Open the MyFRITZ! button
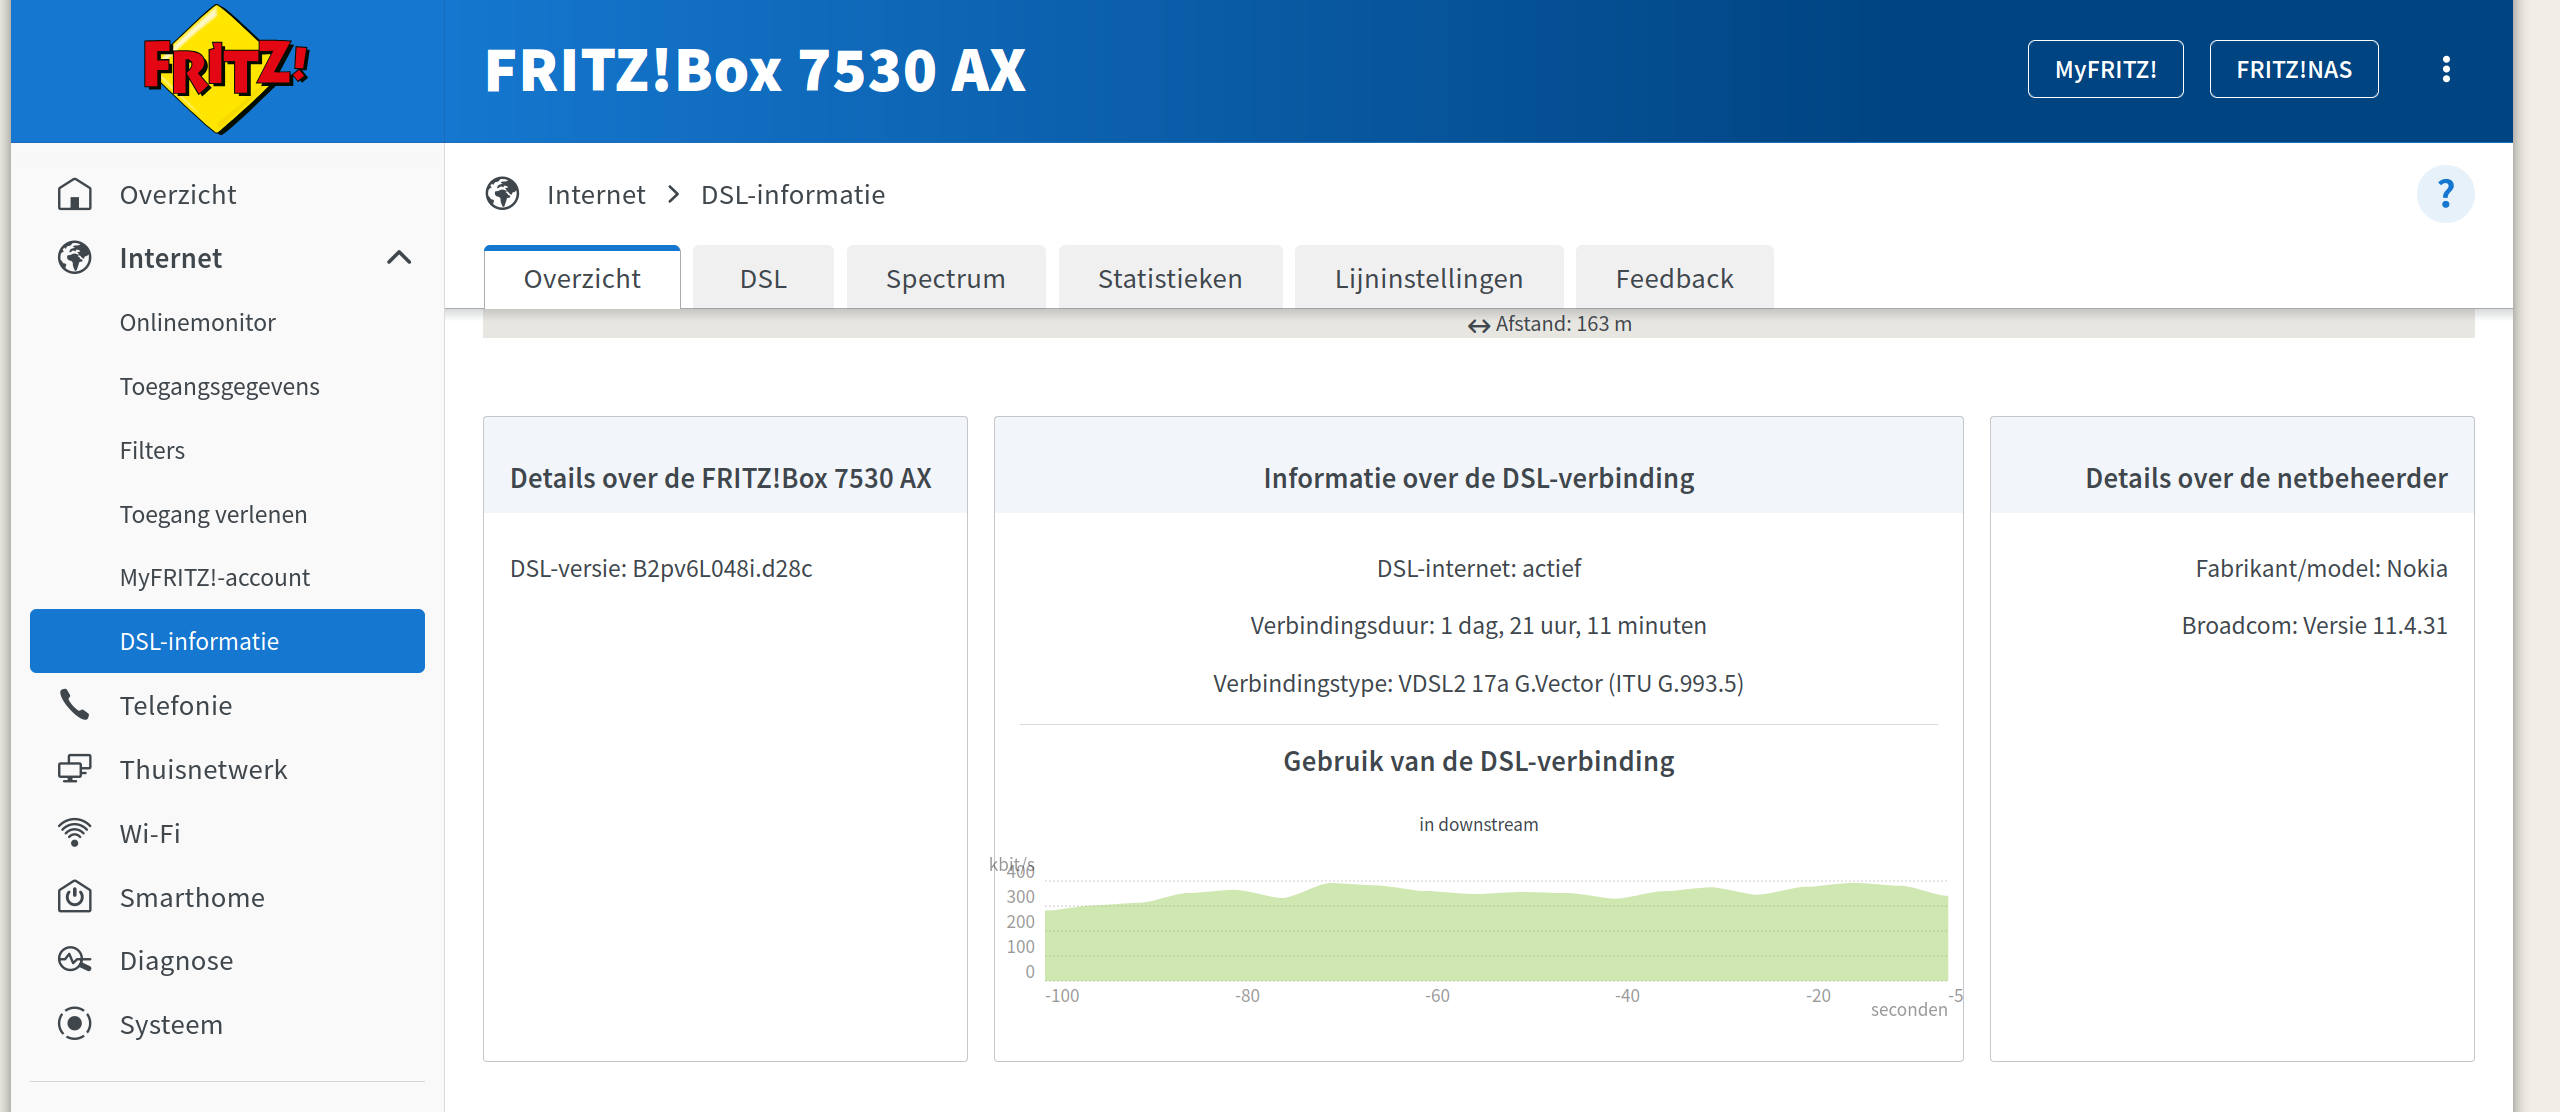 [x=2105, y=70]
